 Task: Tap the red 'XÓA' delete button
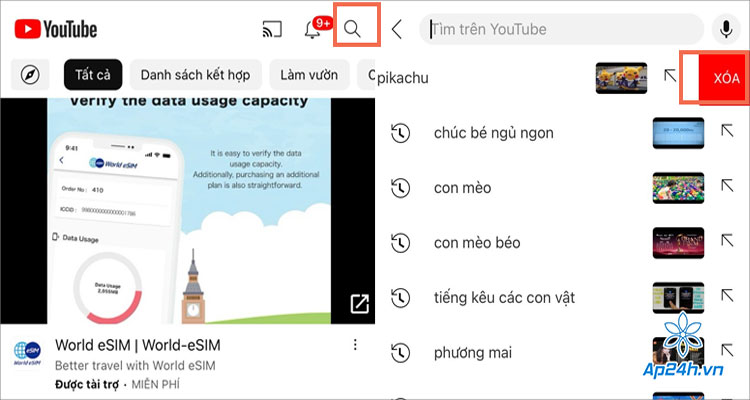tap(724, 78)
